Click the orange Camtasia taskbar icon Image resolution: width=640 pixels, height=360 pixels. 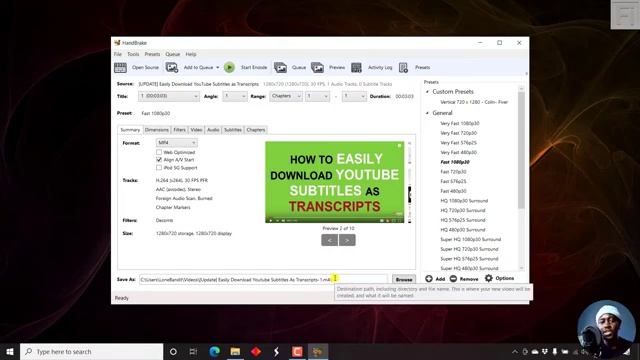click(x=297, y=351)
